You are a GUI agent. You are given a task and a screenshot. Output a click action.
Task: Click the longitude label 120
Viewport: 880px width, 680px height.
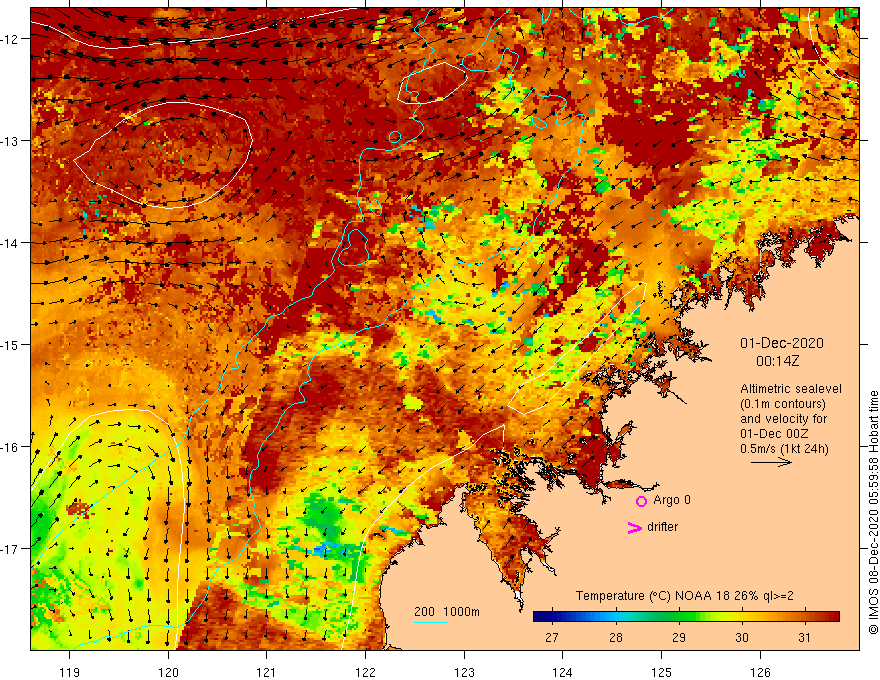point(168,672)
